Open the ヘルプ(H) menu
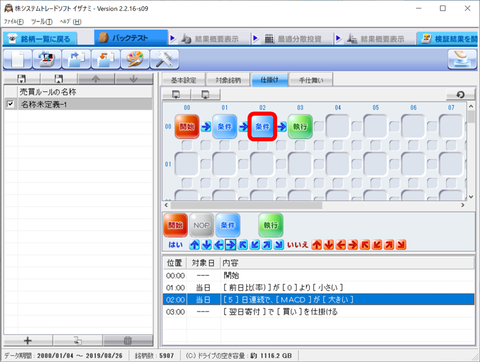480x362 pixels. click(70, 22)
